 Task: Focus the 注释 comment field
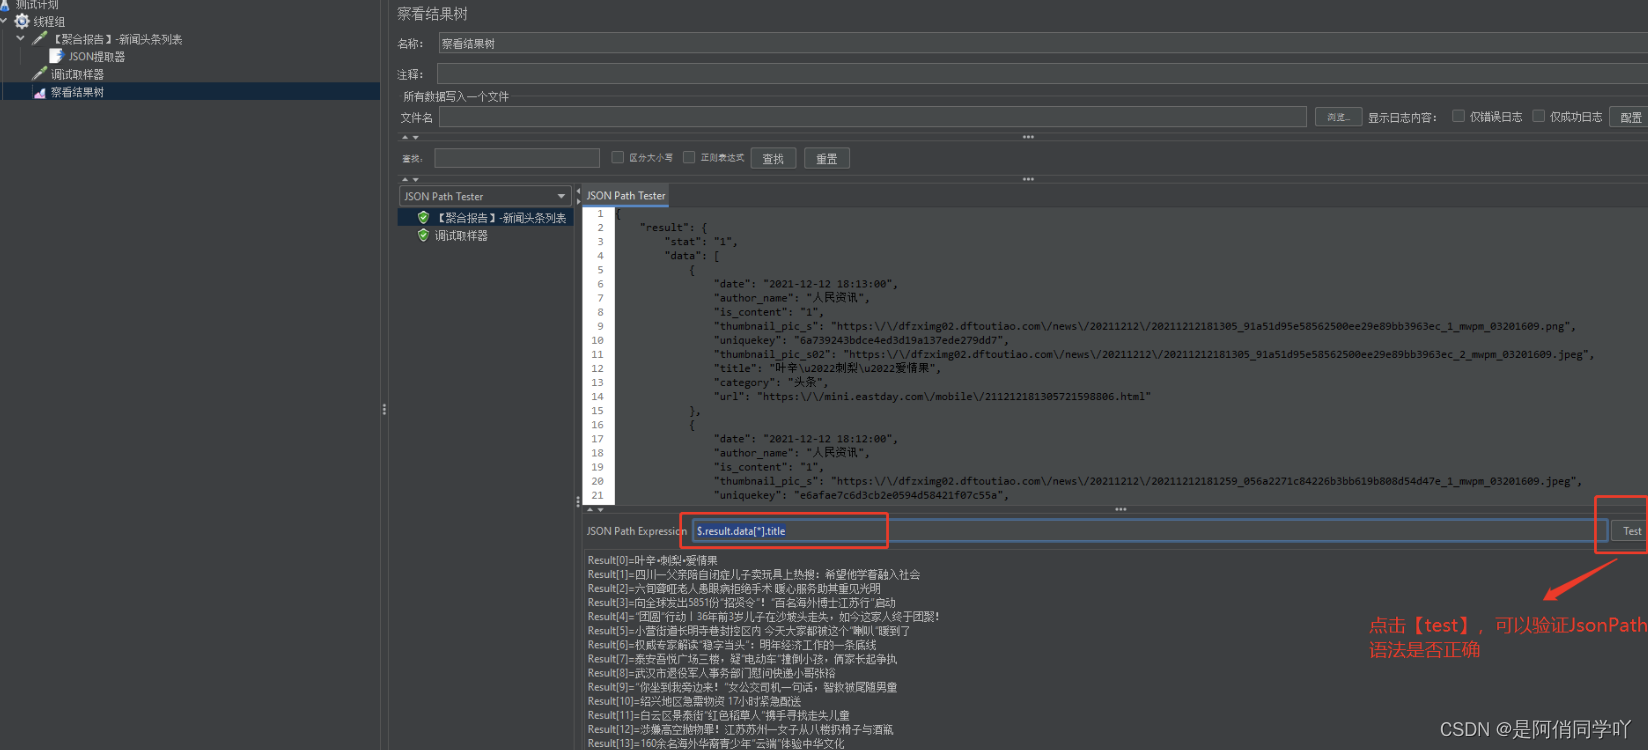1042,74
